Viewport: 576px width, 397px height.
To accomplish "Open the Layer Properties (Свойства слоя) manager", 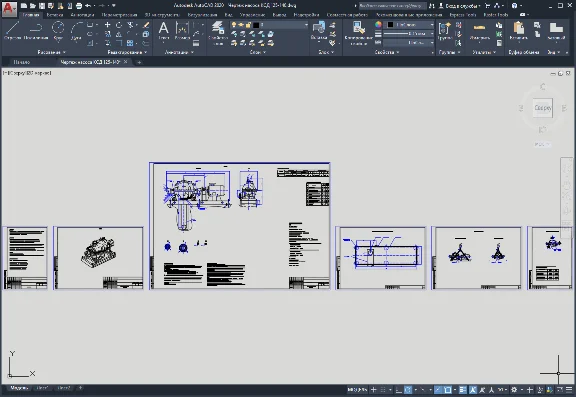I will click(218, 33).
